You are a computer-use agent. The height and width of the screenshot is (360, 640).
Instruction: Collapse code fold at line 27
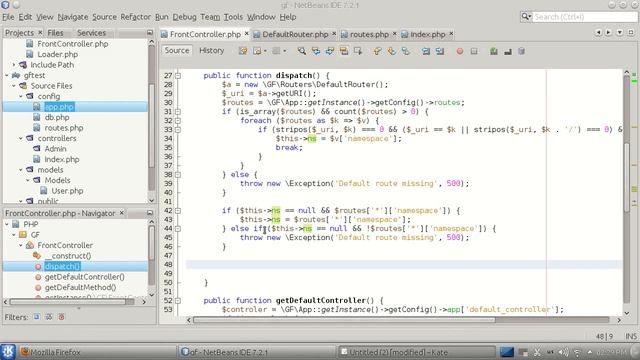point(178,76)
